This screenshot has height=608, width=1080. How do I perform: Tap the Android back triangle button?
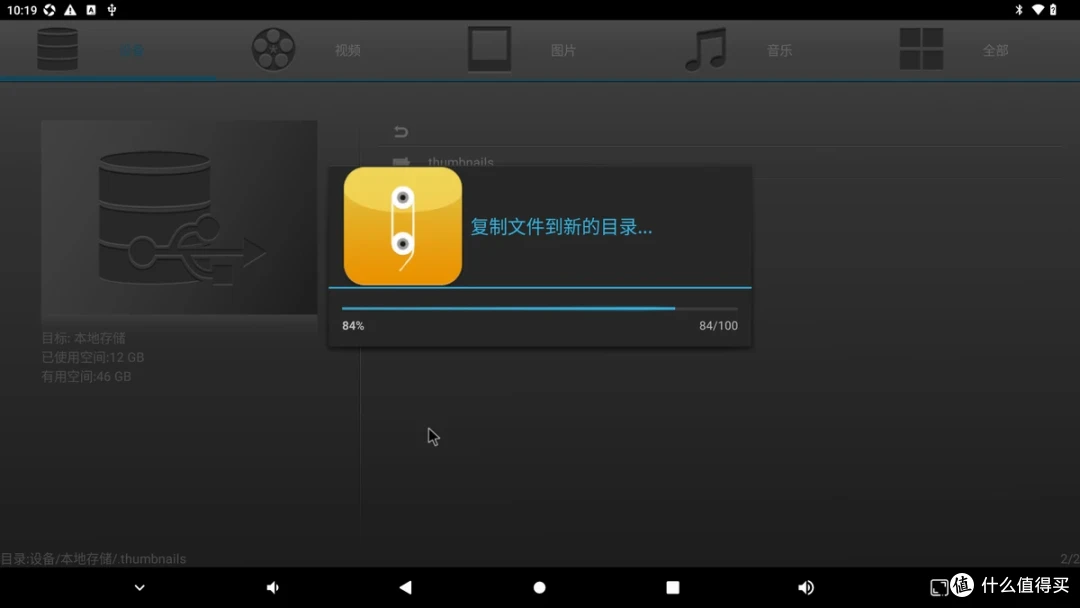point(406,587)
